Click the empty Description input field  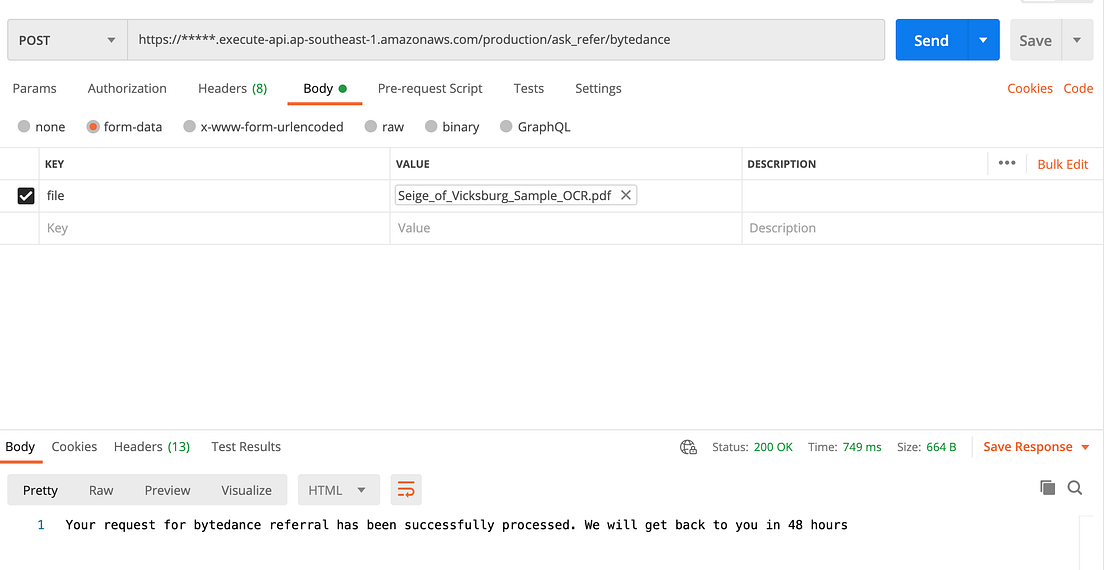pos(922,228)
